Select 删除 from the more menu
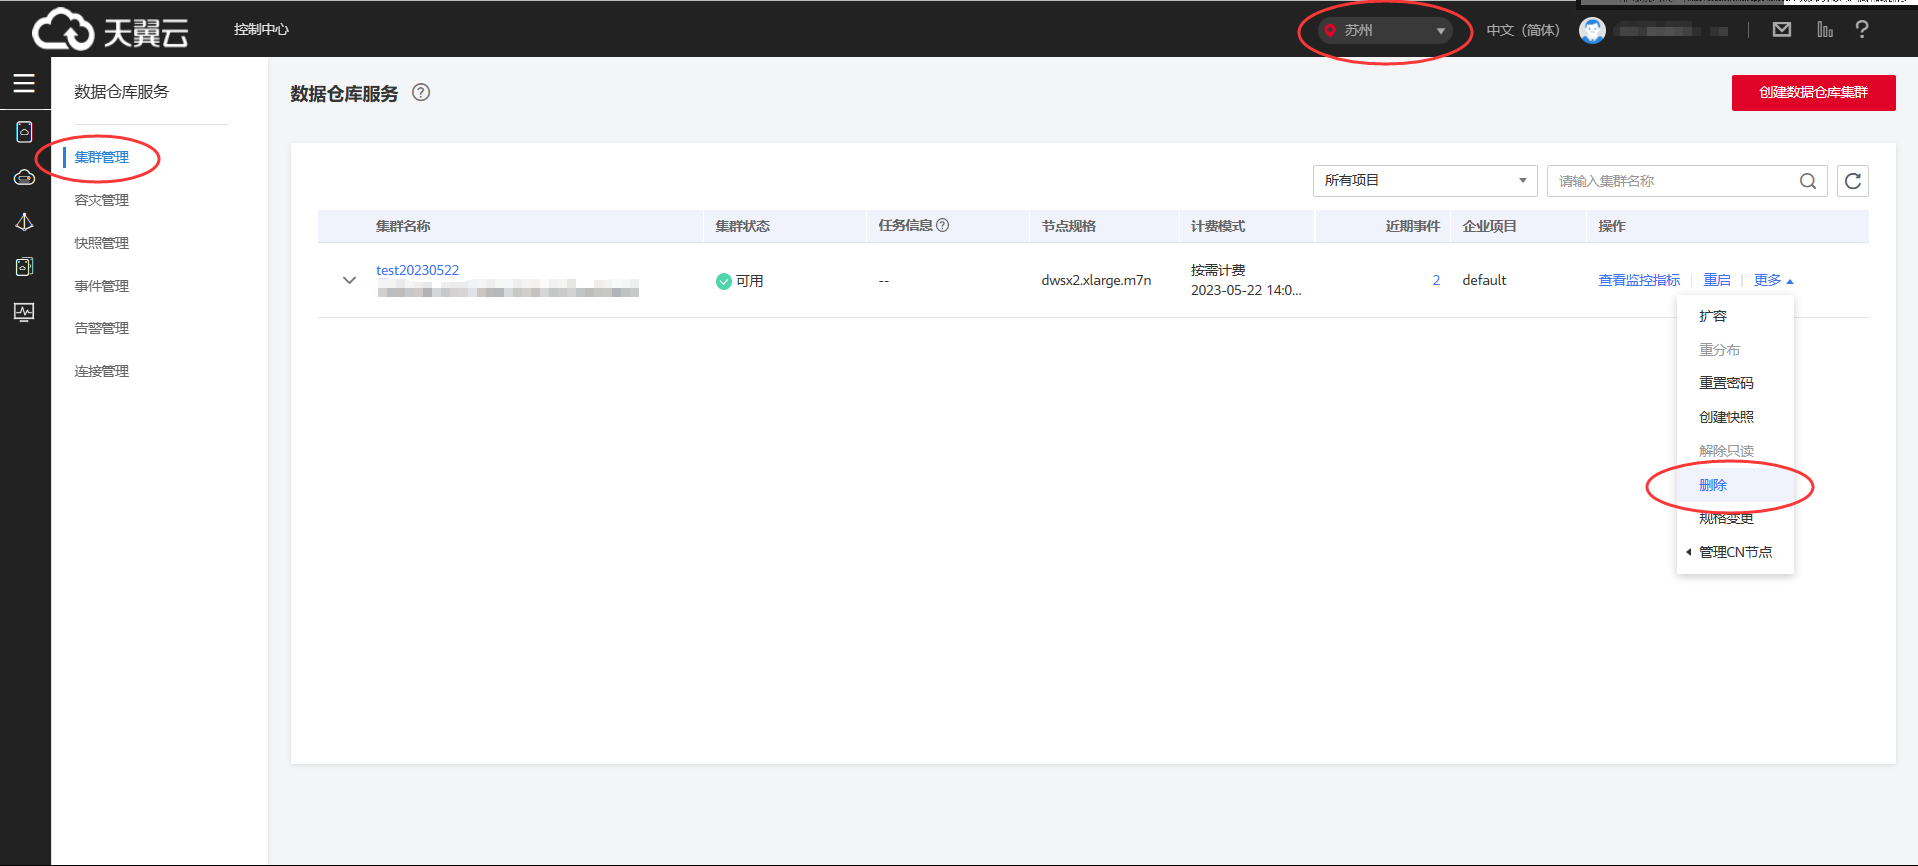 1712,485
